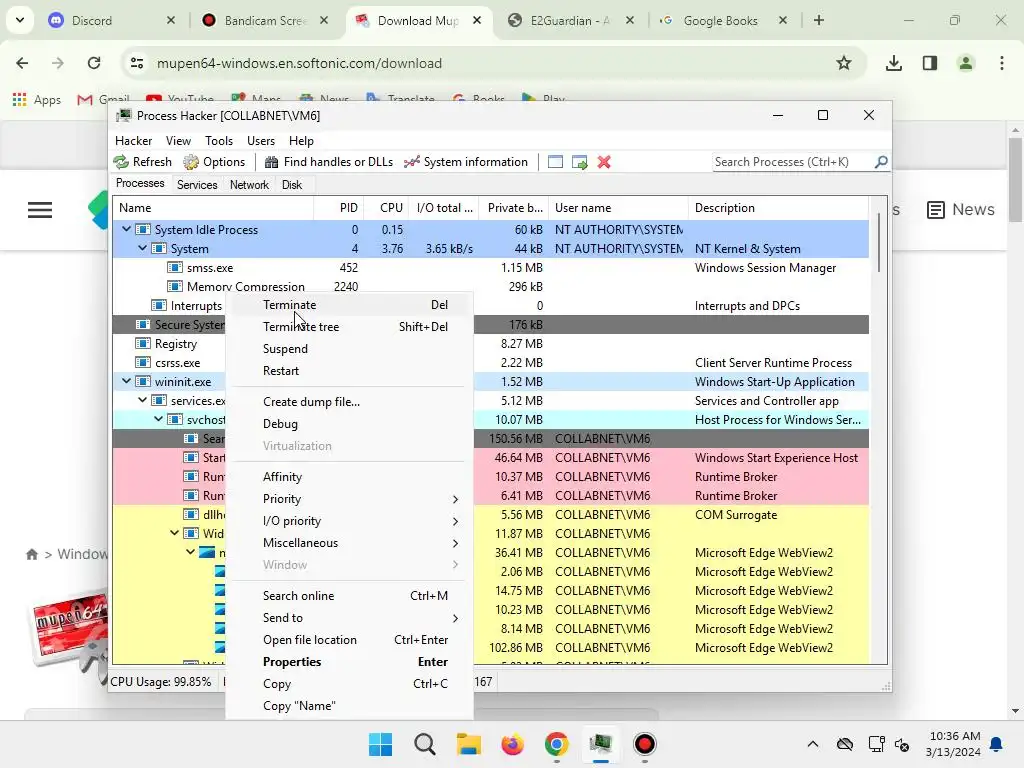The width and height of the screenshot is (1024, 768).
Task: Open Chrome three-dot menu
Action: [1002, 63]
